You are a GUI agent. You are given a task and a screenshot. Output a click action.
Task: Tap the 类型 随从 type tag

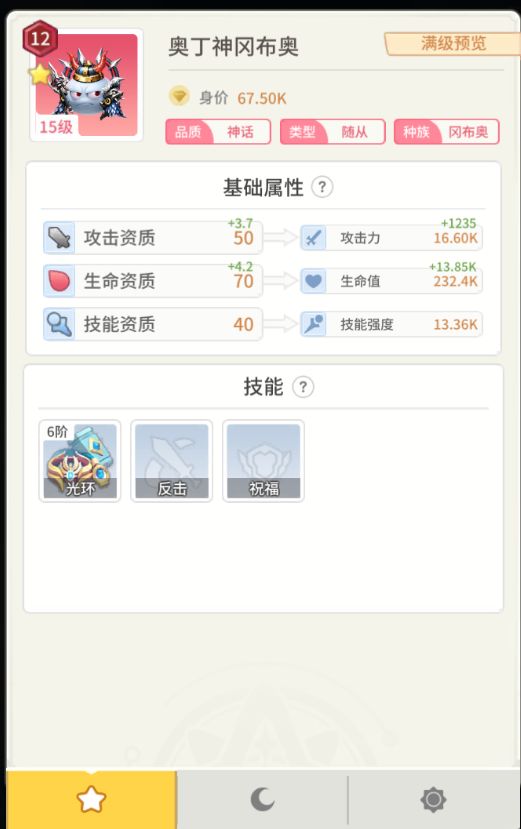pos(332,132)
